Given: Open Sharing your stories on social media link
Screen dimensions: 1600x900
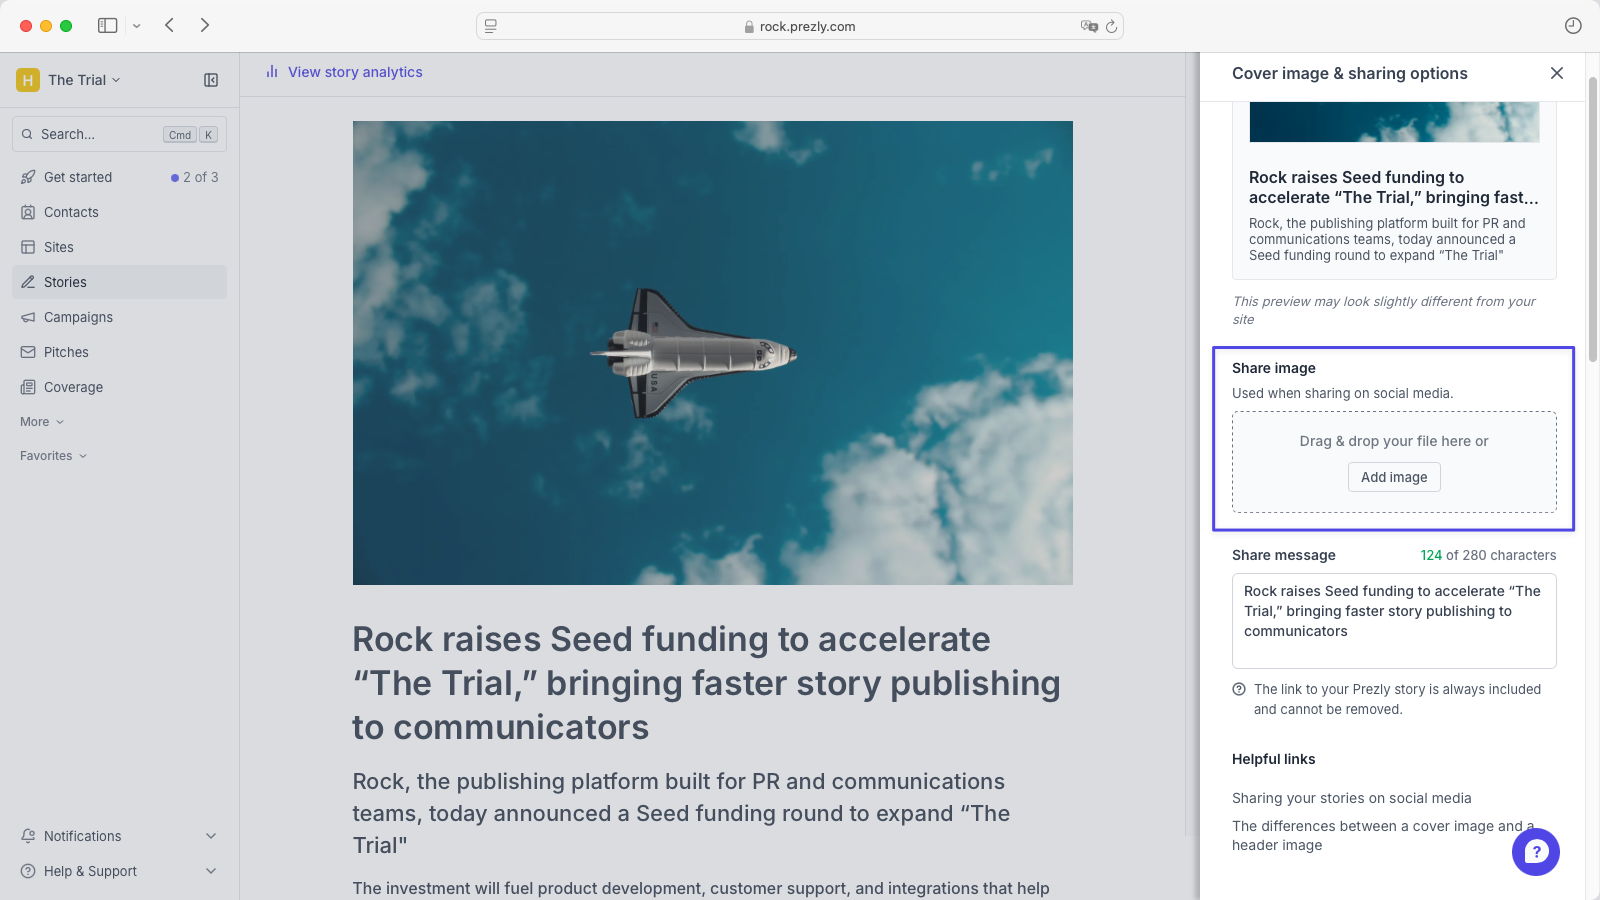Looking at the screenshot, I should point(1351,798).
